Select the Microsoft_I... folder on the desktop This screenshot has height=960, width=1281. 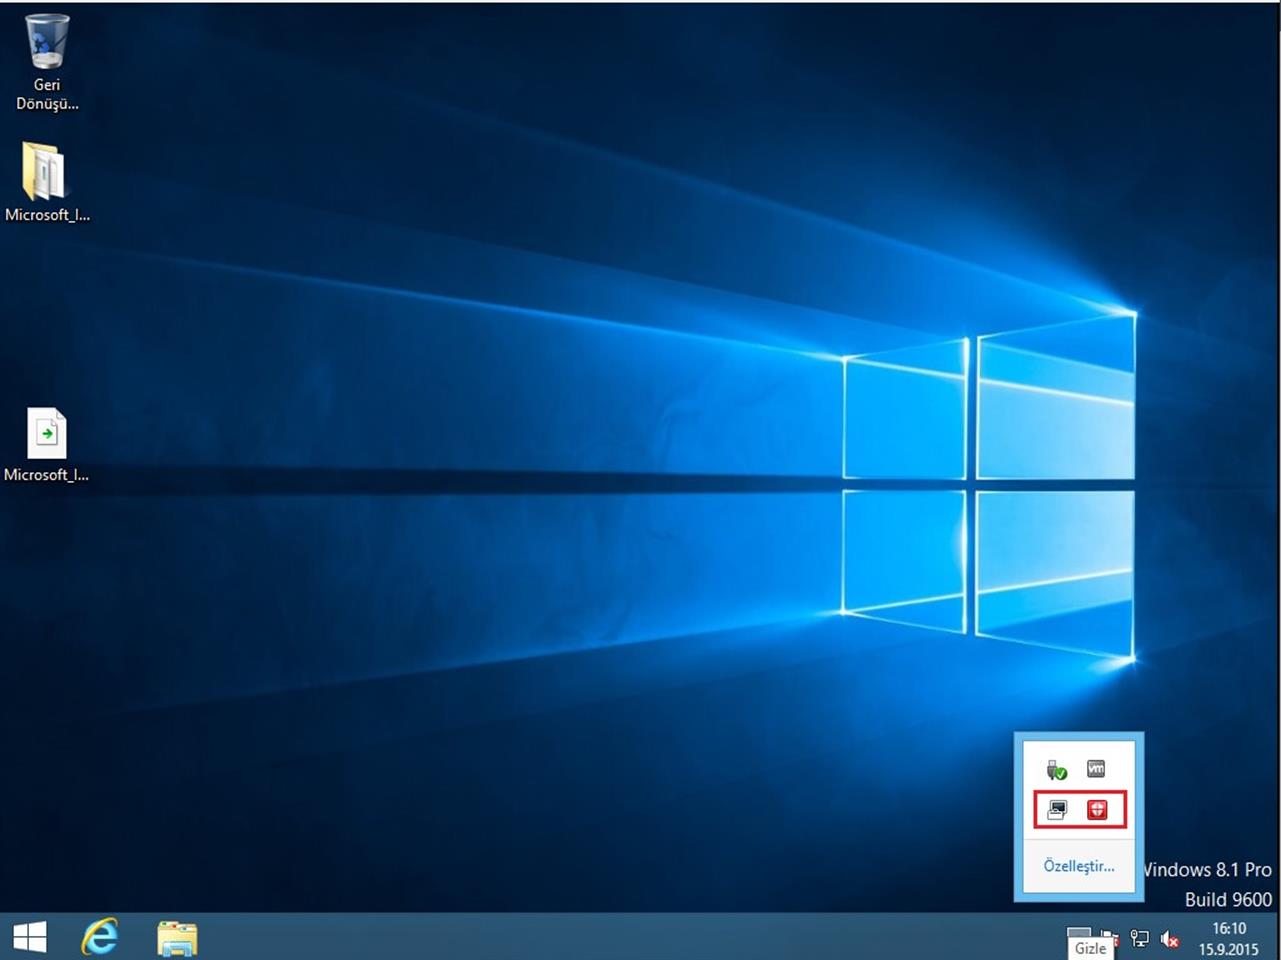point(46,182)
